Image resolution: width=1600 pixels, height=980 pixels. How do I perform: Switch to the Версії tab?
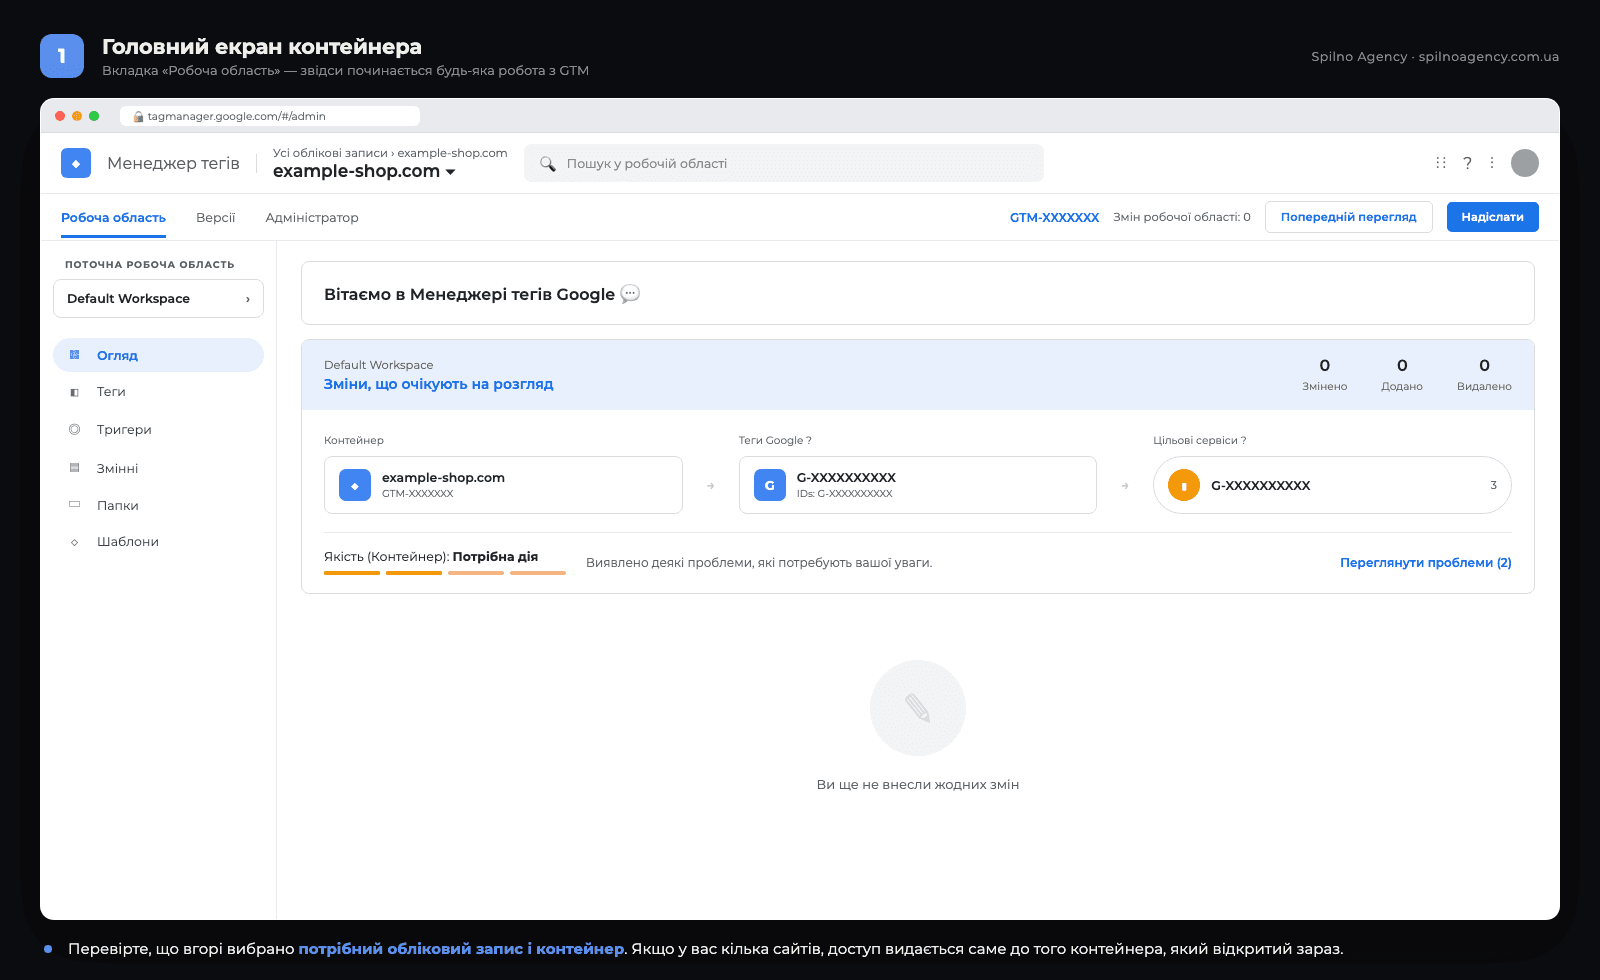tap(215, 217)
